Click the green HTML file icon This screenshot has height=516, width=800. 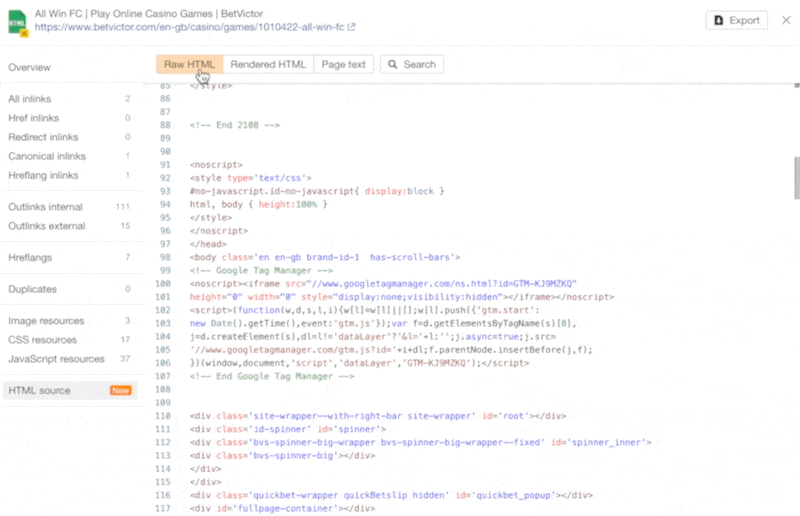17,21
